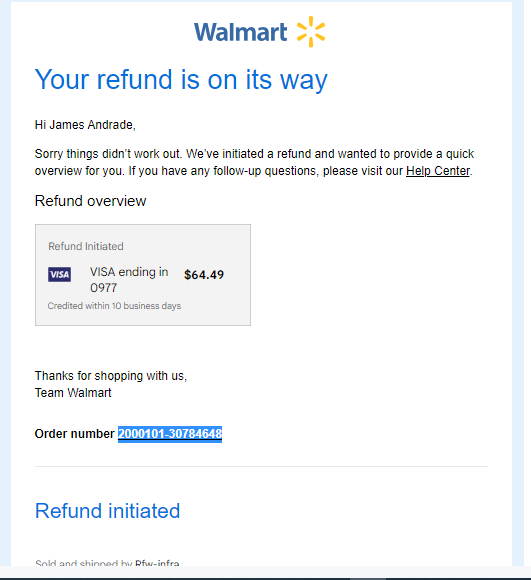Click the "Refund Initiated" label in the gray box

pos(86,246)
